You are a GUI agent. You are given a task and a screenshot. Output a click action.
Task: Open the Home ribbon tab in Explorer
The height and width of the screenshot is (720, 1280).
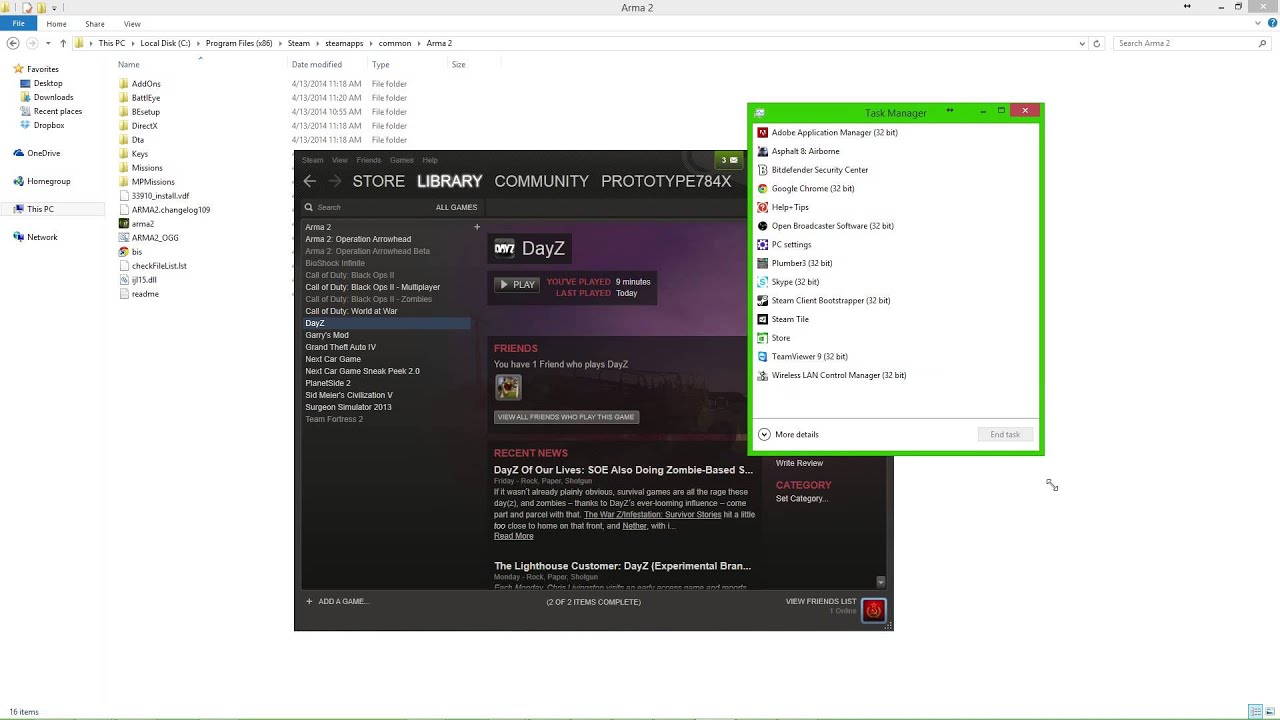(x=56, y=23)
